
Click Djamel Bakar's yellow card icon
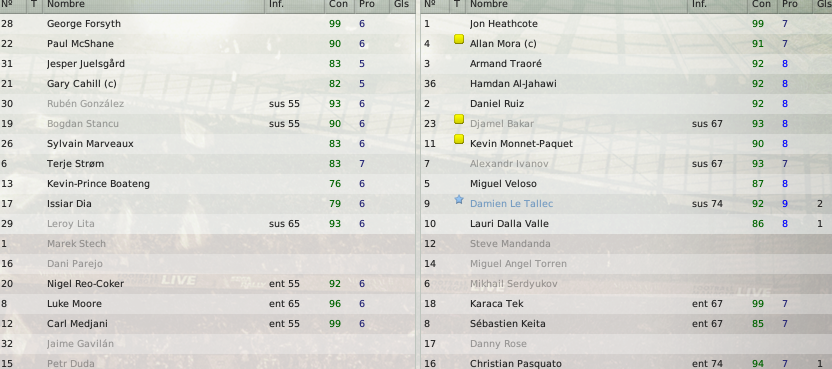pos(459,119)
